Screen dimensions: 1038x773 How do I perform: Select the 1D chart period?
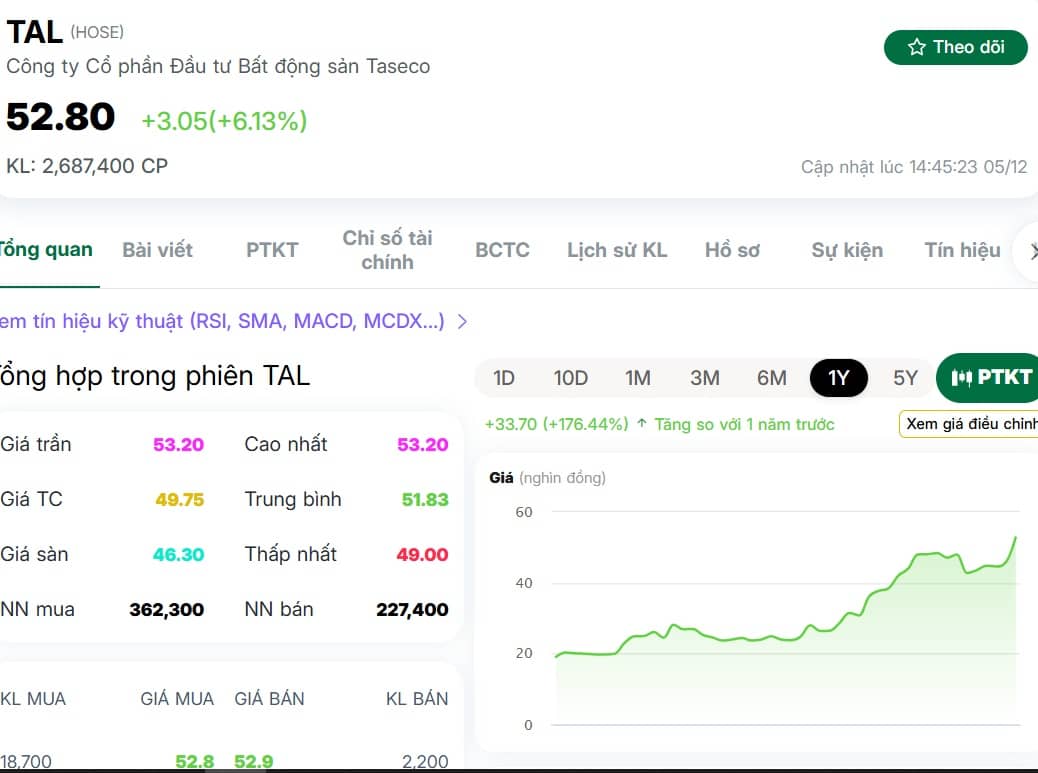pyautogui.click(x=504, y=378)
